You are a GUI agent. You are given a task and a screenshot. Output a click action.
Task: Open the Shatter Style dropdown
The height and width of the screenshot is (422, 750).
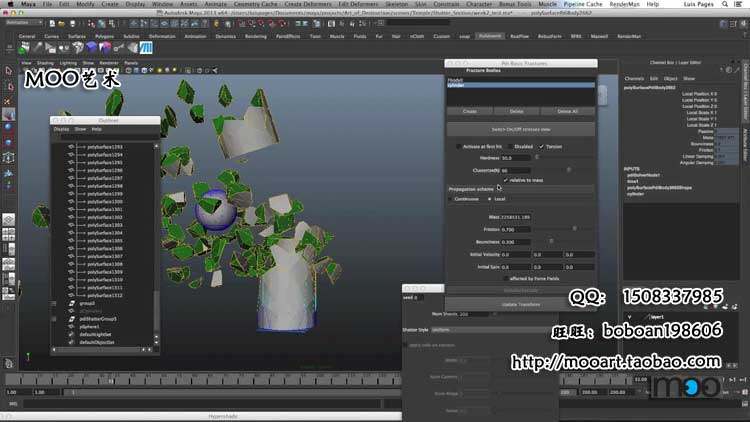pyautogui.click(x=481, y=329)
